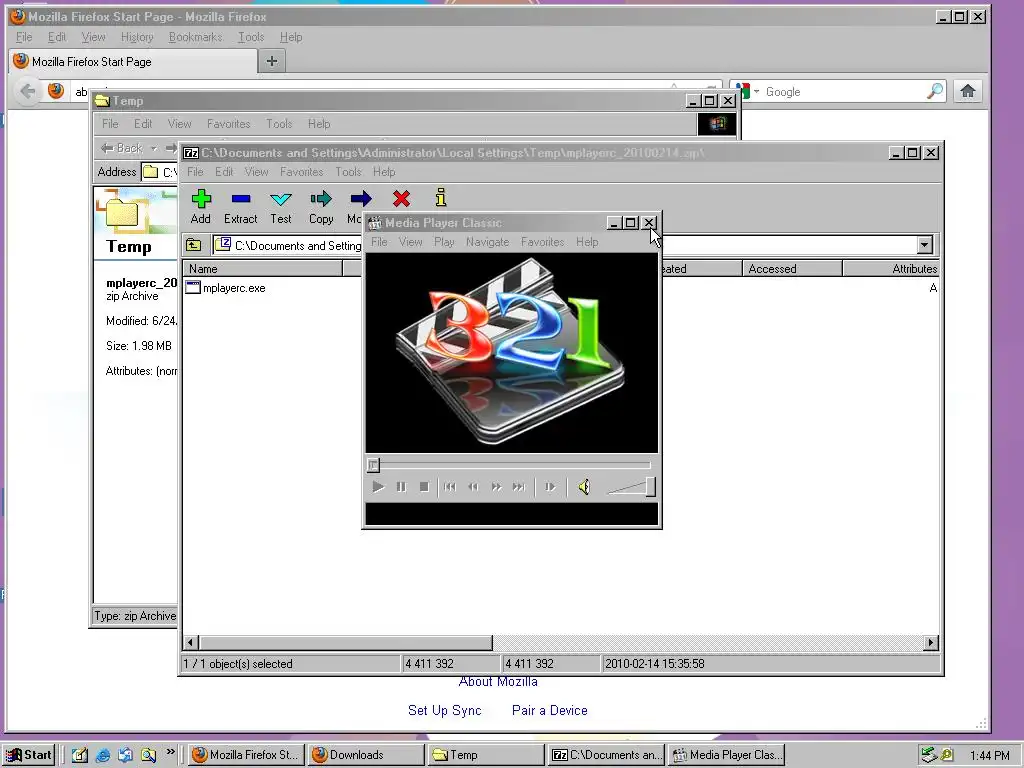The width and height of the screenshot is (1024, 768).
Task: Skip to next track in Media Player
Action: point(519,487)
